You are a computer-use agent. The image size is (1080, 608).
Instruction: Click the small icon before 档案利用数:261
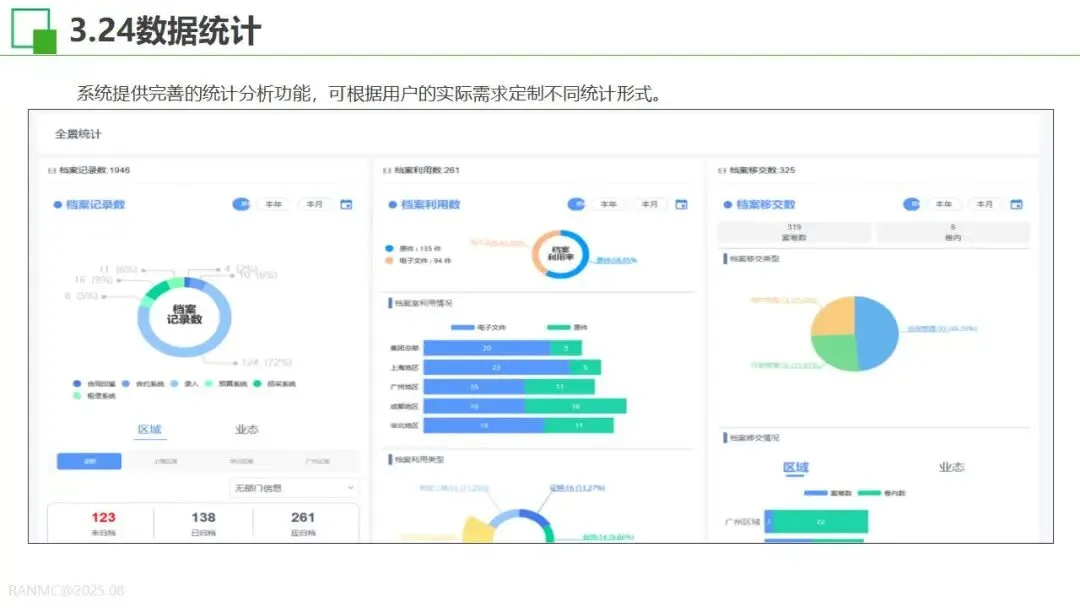pos(386,171)
